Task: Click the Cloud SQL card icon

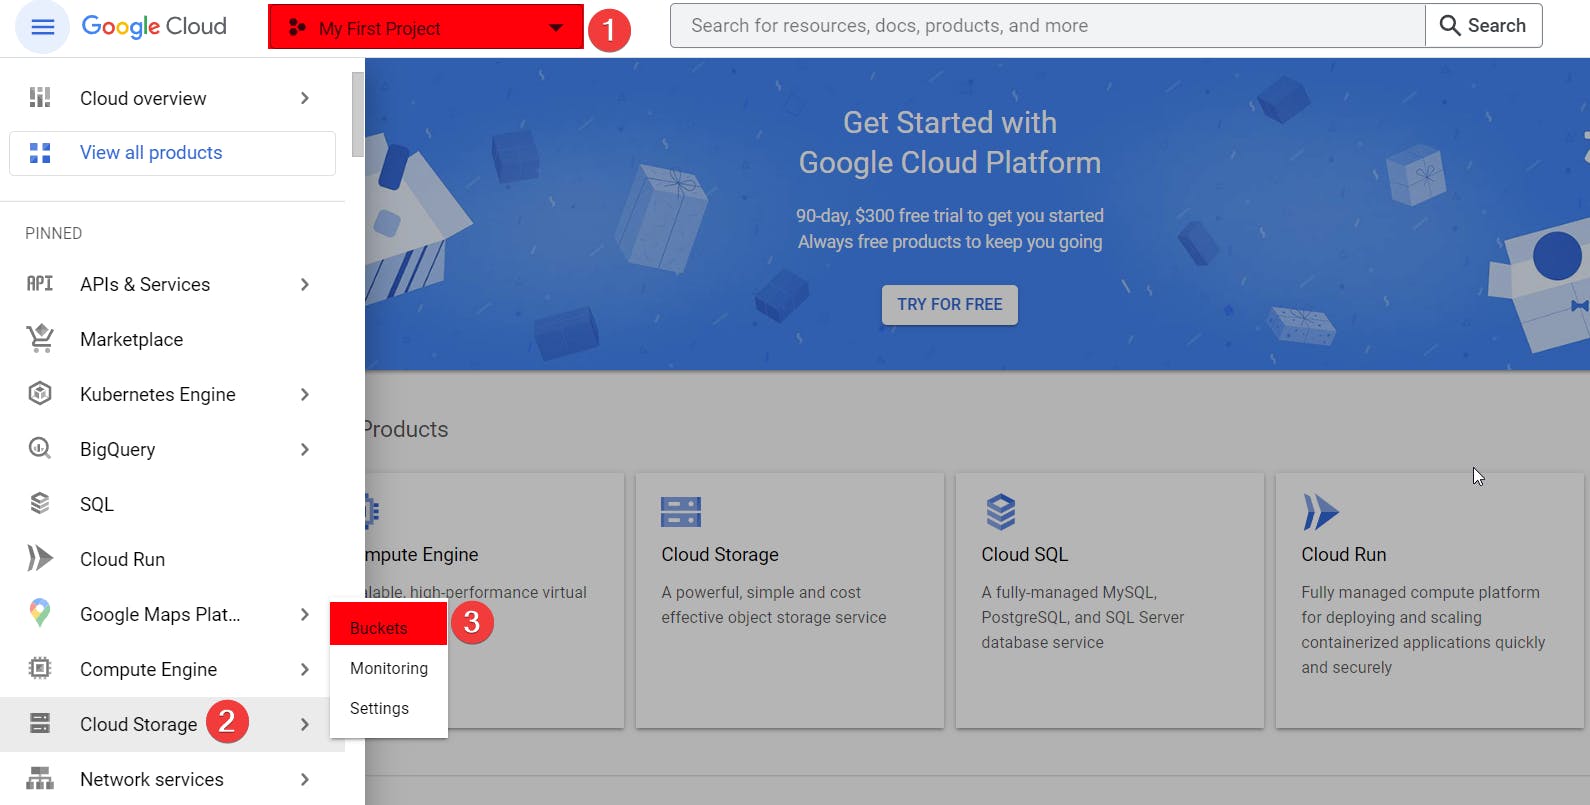Action: [x=1001, y=512]
